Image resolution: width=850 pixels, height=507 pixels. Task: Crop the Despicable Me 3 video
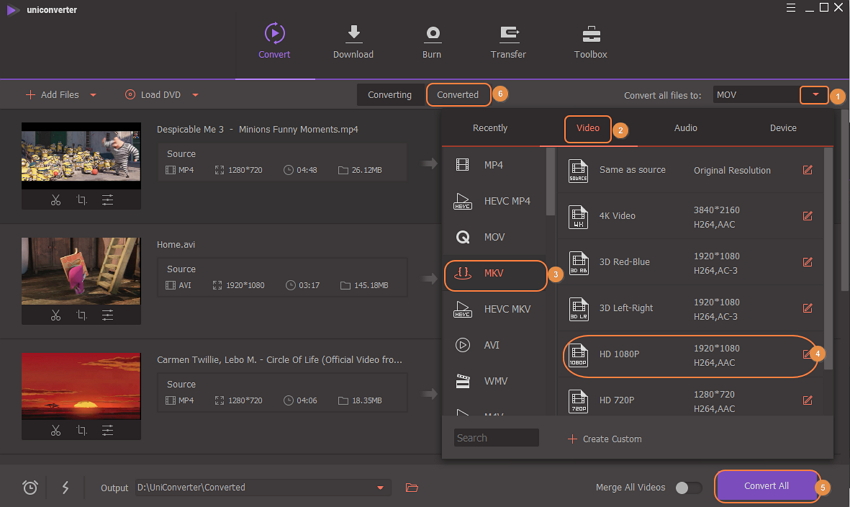81,200
